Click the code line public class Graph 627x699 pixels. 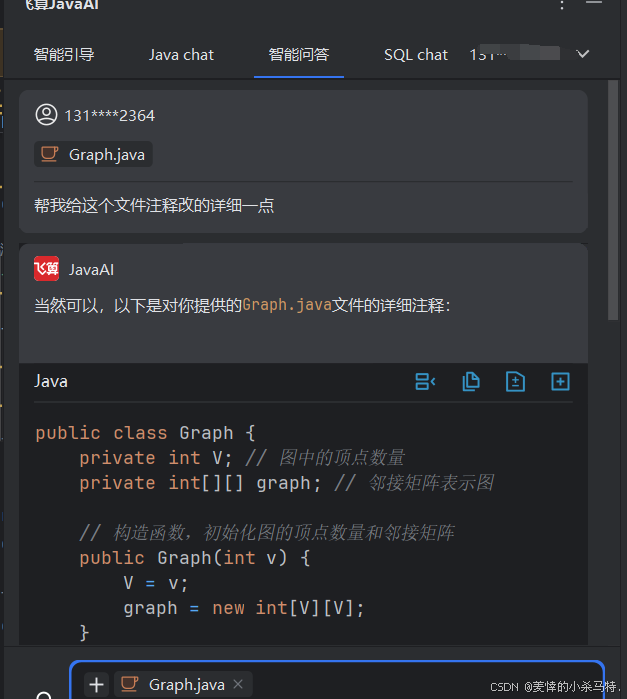(145, 433)
